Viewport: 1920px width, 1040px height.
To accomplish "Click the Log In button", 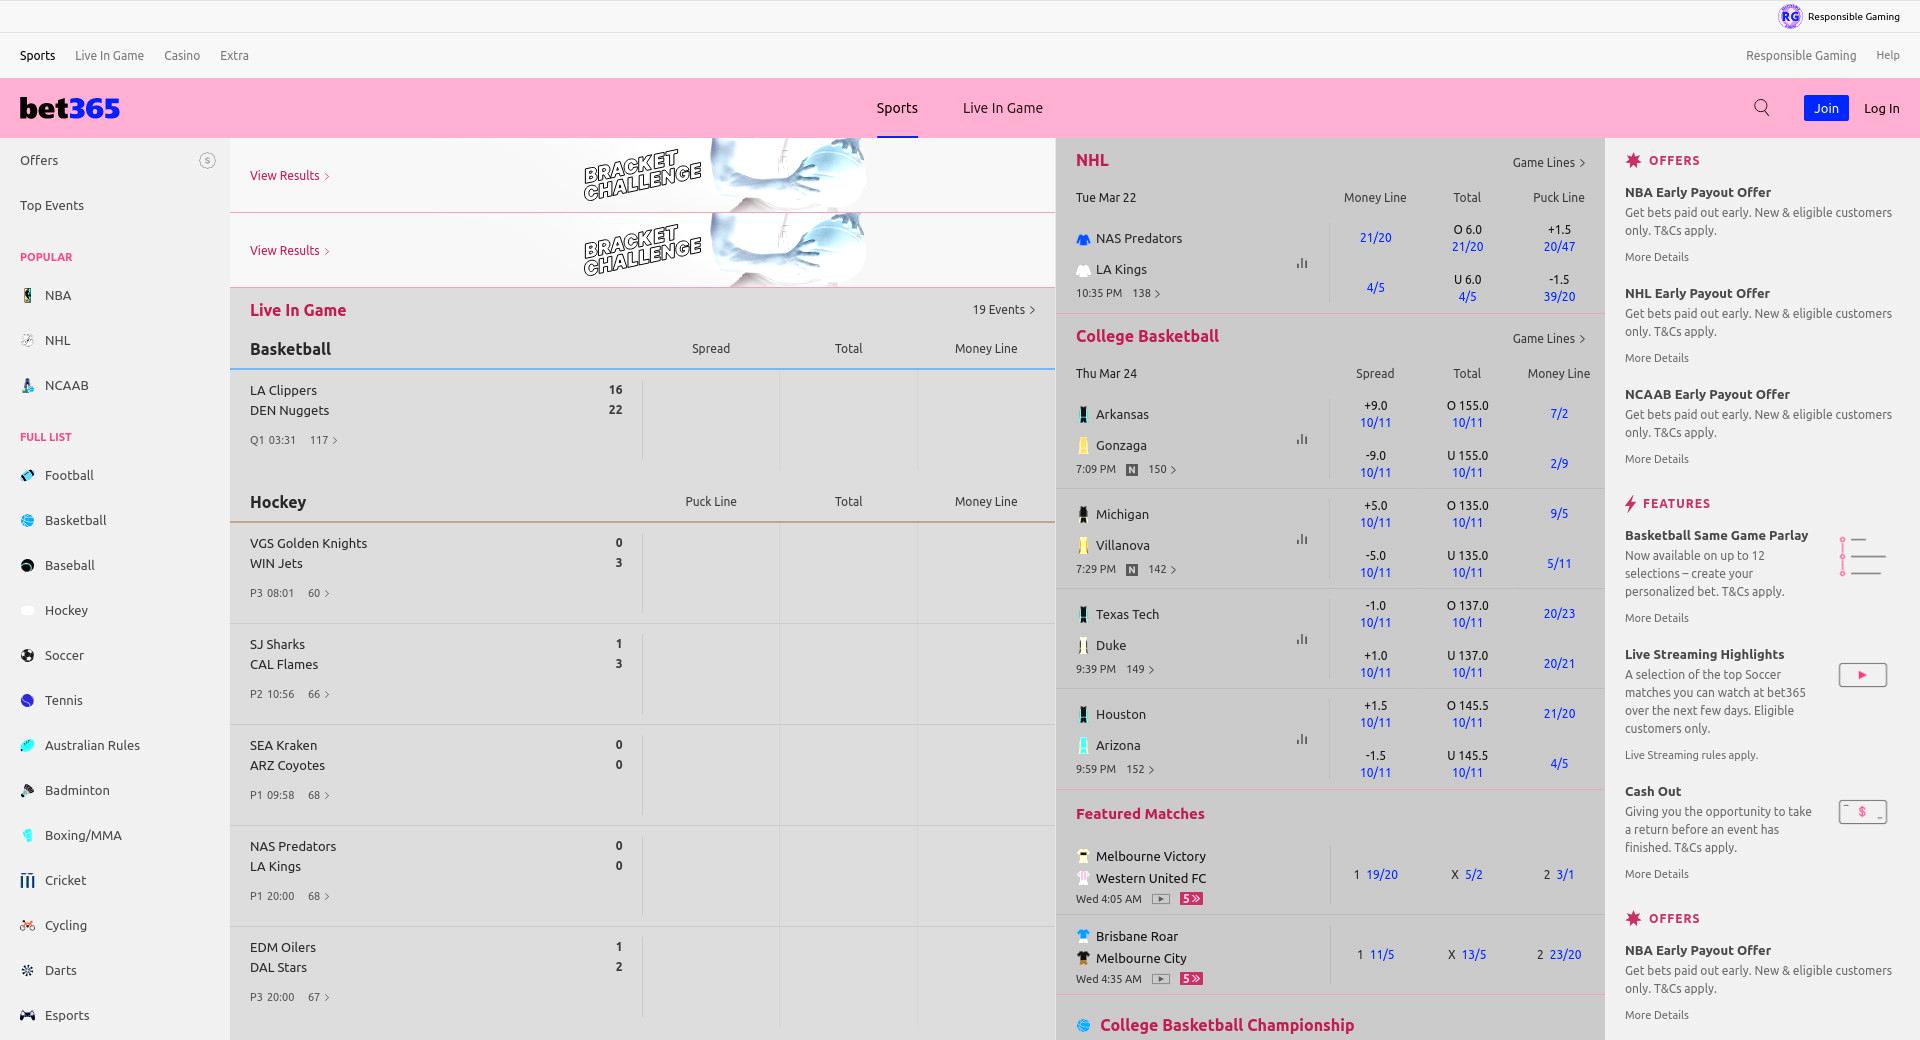I will click(1881, 108).
